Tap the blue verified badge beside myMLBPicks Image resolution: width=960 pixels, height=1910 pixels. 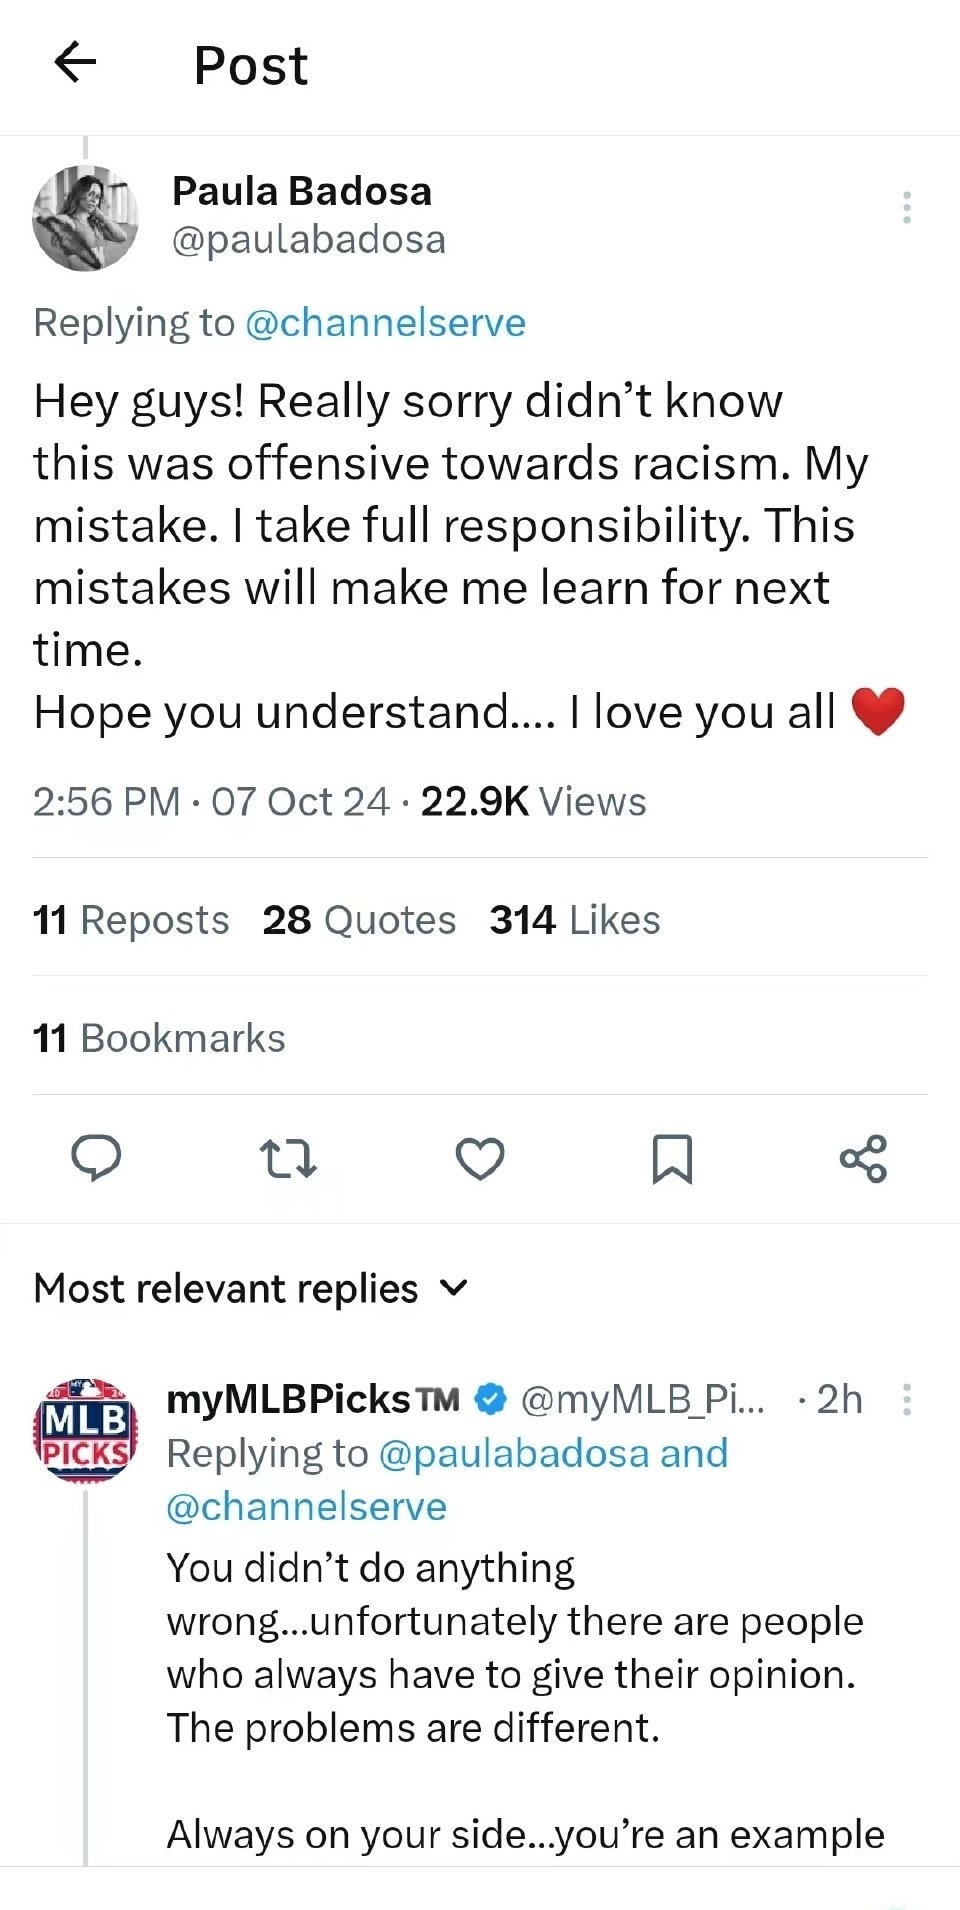[490, 1399]
